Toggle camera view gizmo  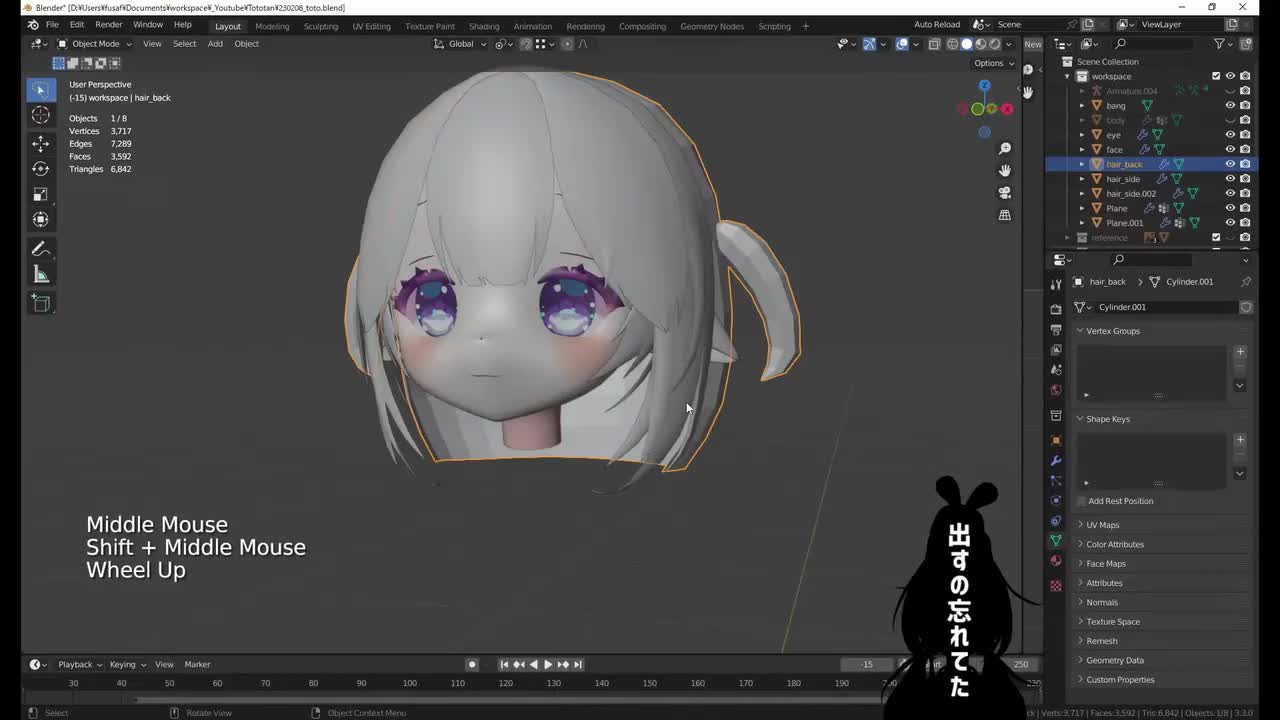coord(1005,192)
